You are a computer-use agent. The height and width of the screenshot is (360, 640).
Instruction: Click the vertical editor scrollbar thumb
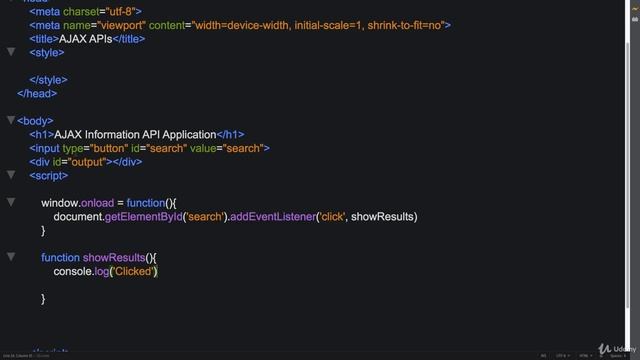coord(628,176)
